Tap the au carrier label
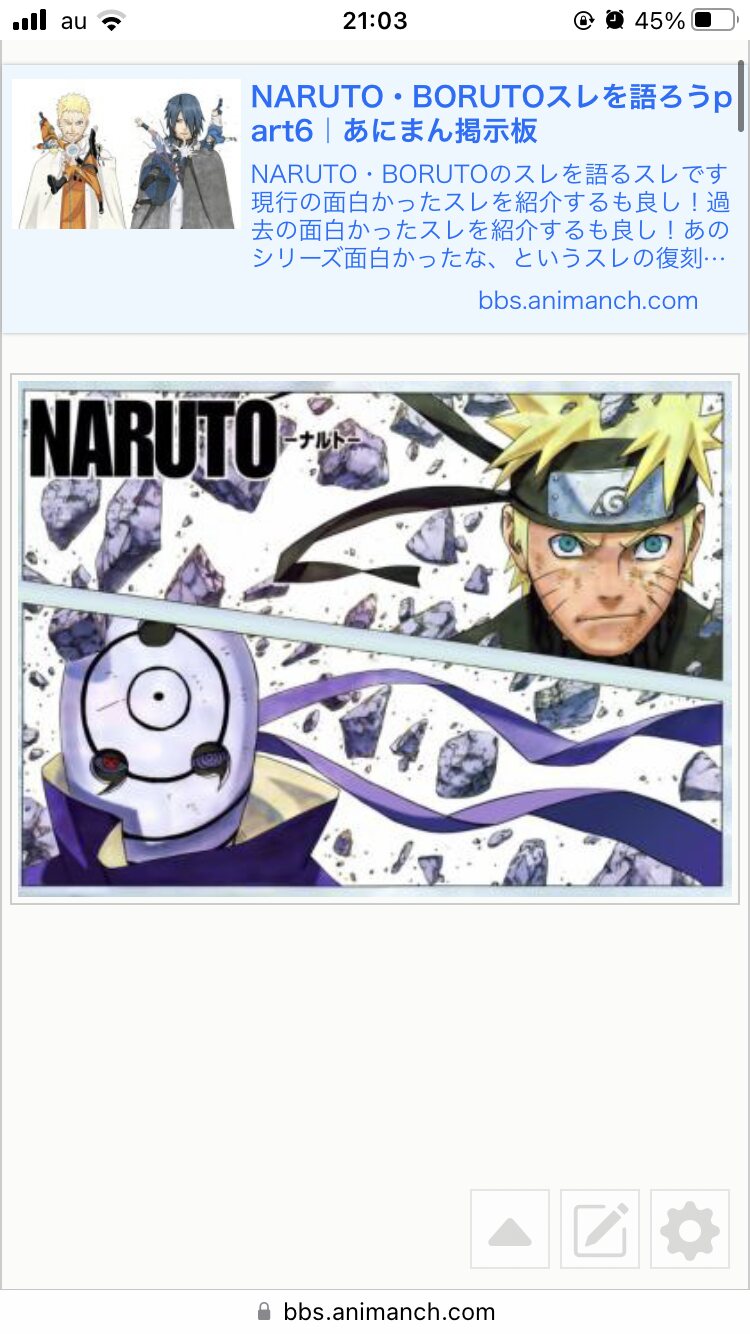This screenshot has height=1334, width=750. [x=74, y=21]
